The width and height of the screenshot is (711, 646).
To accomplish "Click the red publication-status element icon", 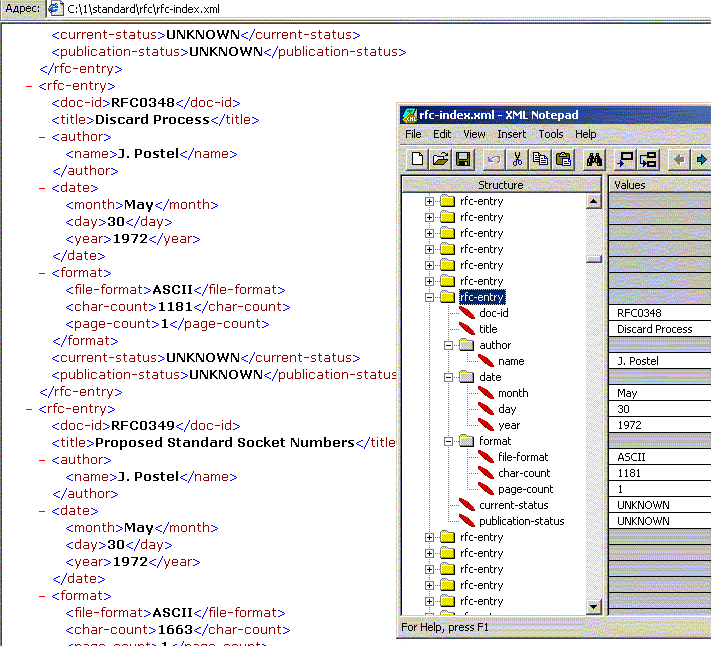I will [x=467, y=520].
